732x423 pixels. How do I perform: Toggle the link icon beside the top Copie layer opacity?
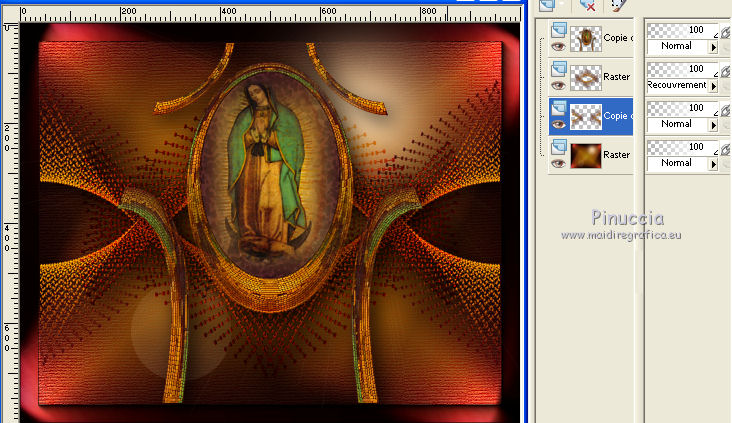coord(725,32)
